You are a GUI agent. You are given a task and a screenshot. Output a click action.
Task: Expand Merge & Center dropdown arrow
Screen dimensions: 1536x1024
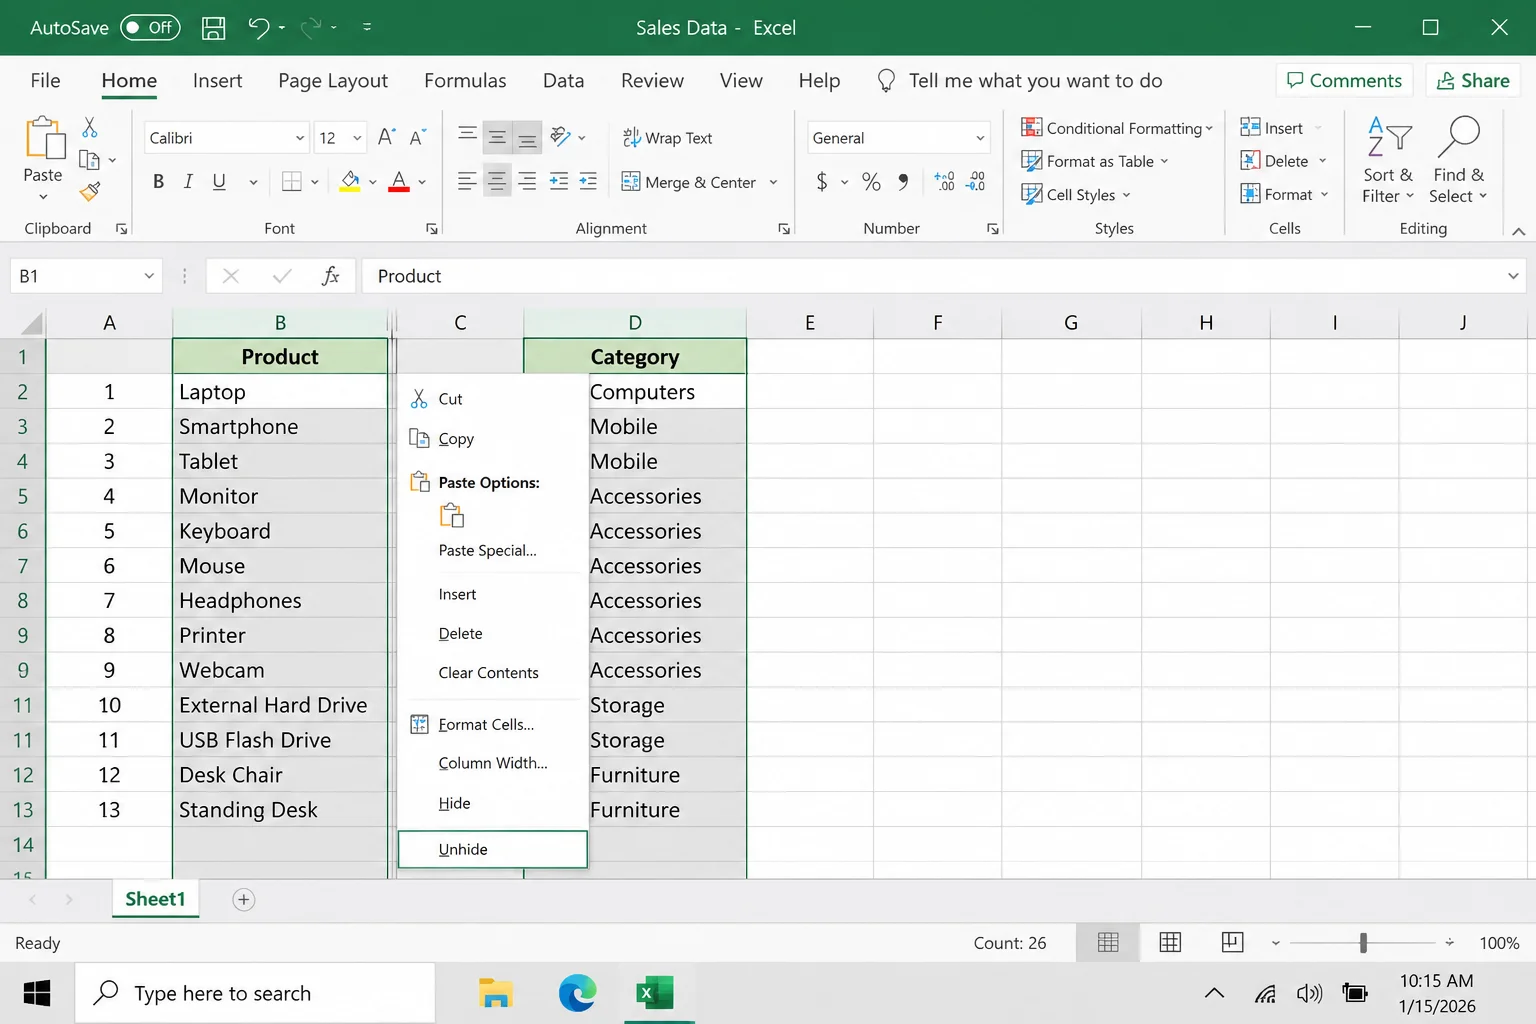(x=773, y=182)
